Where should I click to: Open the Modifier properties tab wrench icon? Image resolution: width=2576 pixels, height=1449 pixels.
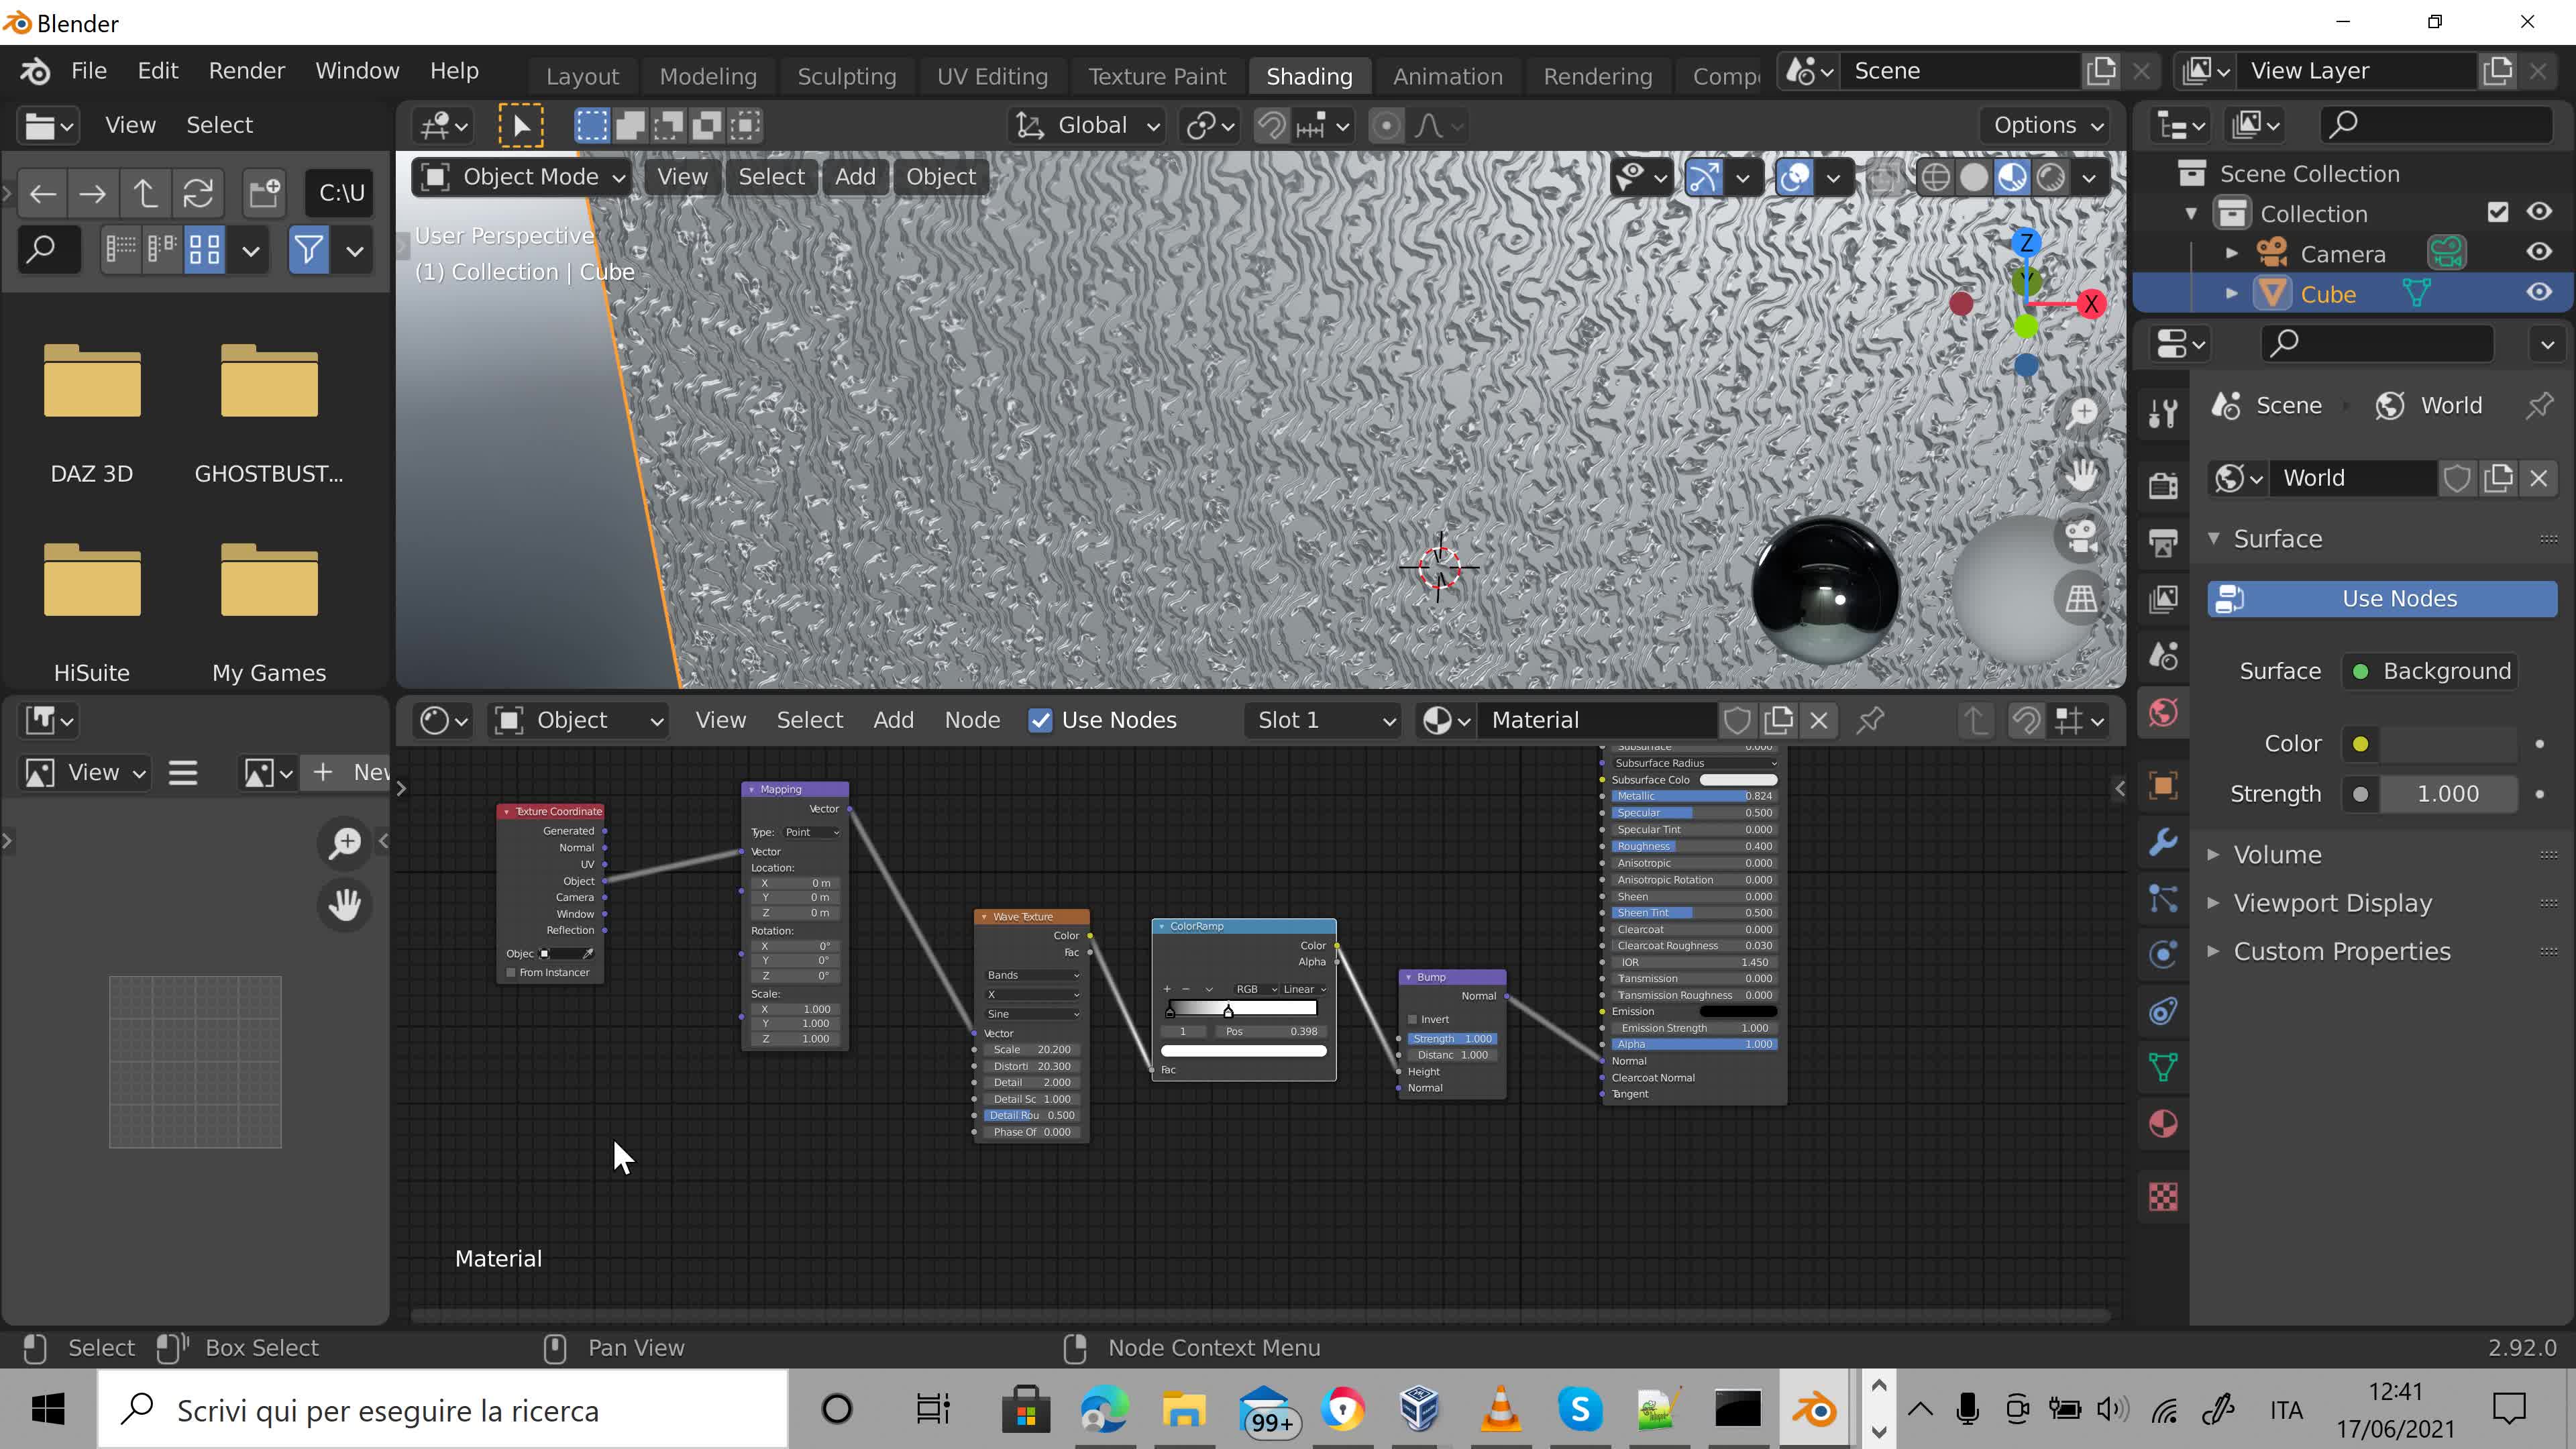[x=2163, y=842]
